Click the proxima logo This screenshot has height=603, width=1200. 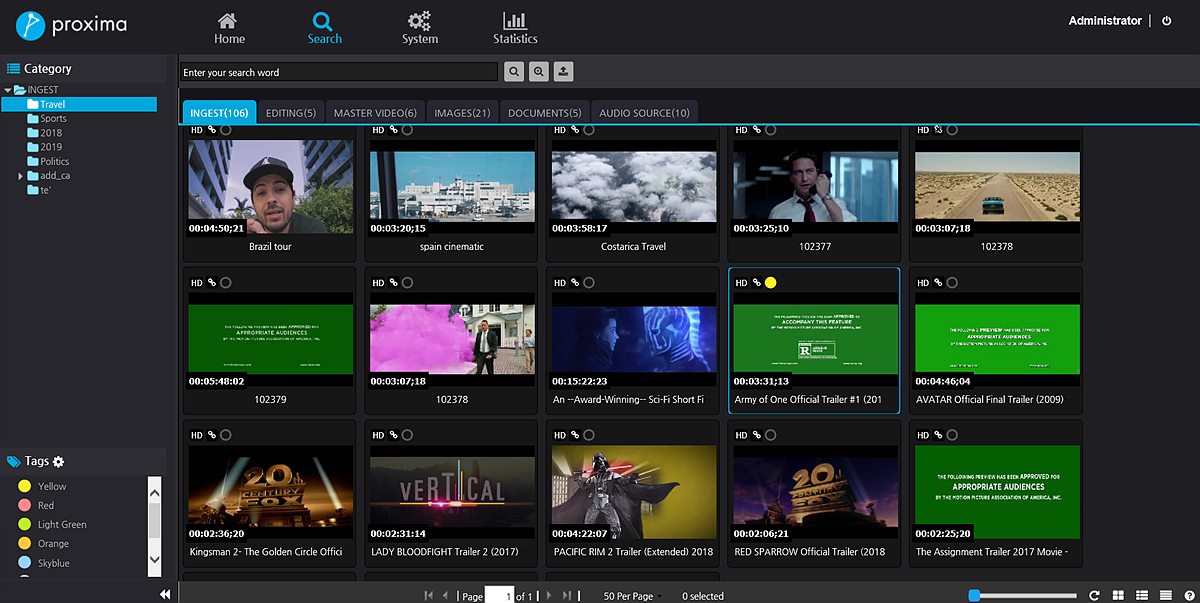click(71, 25)
